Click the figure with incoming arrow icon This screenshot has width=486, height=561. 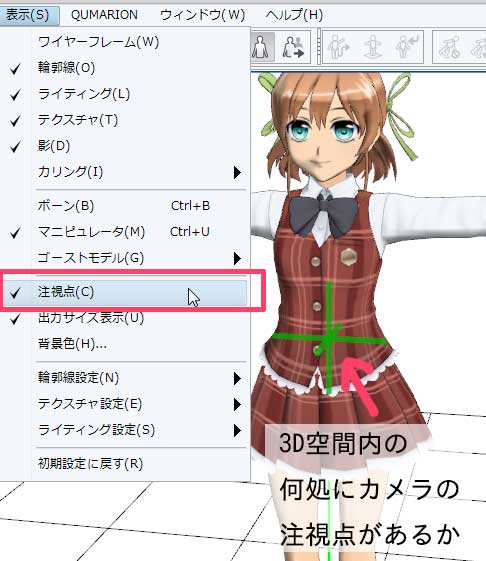(407, 47)
